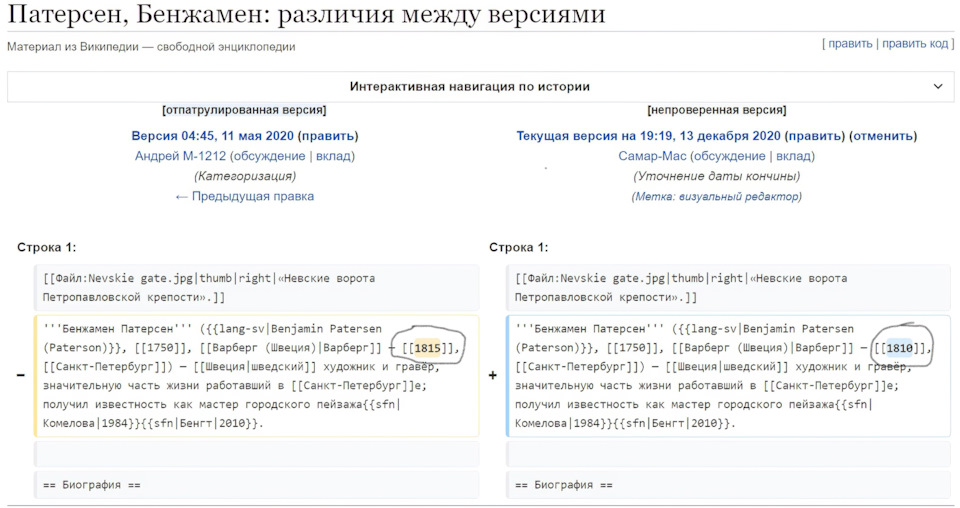The height and width of the screenshot is (508, 960).
Task: Expand the interactive history navigation chevron
Action: click(x=937, y=87)
